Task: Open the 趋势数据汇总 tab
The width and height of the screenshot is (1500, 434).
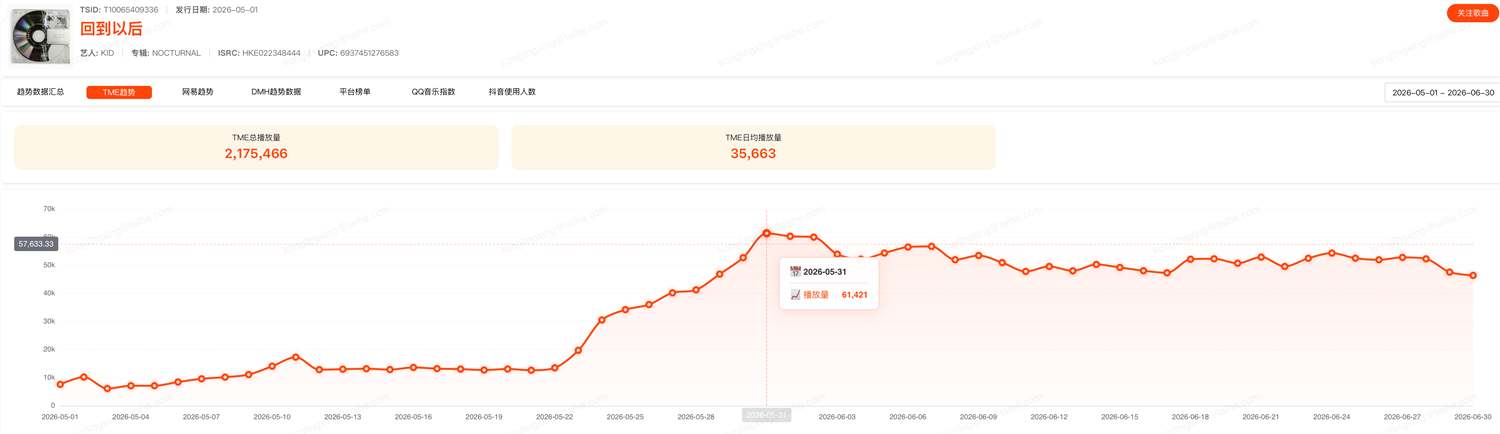Action: click(x=40, y=92)
